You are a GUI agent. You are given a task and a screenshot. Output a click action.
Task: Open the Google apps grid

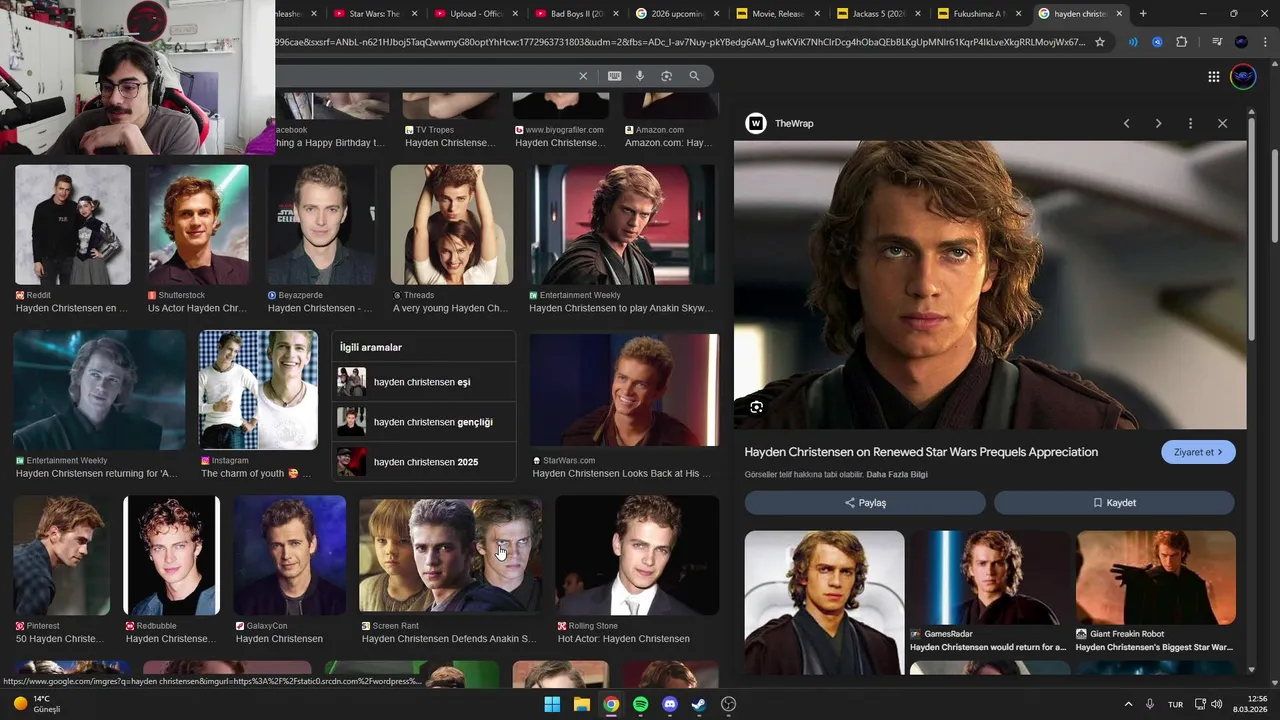1213,77
